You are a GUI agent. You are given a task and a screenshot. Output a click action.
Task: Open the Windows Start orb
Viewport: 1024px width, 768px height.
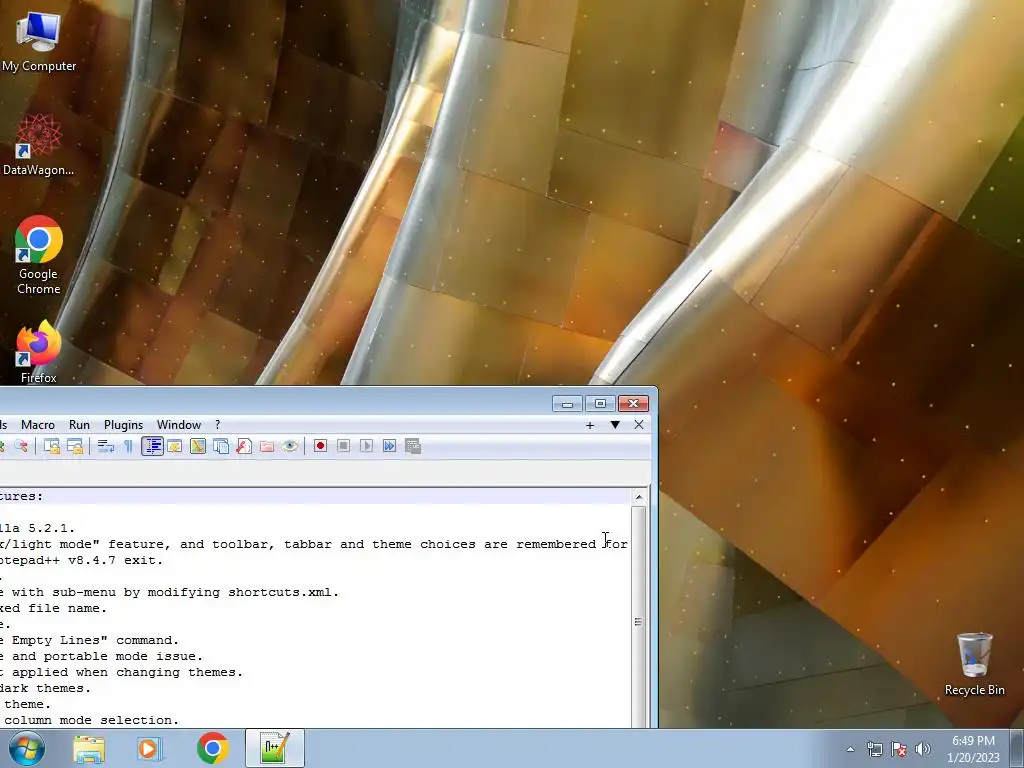coord(27,748)
